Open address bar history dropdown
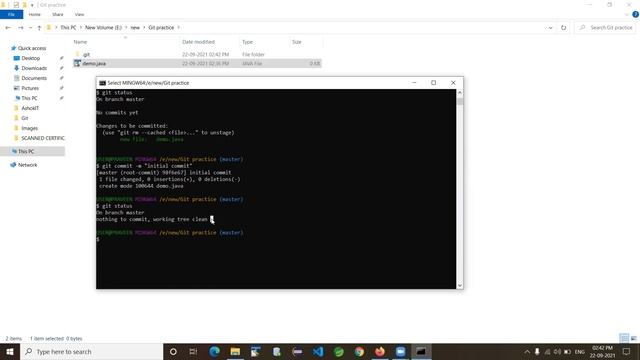Viewport: 640px width, 360px height. point(550,28)
